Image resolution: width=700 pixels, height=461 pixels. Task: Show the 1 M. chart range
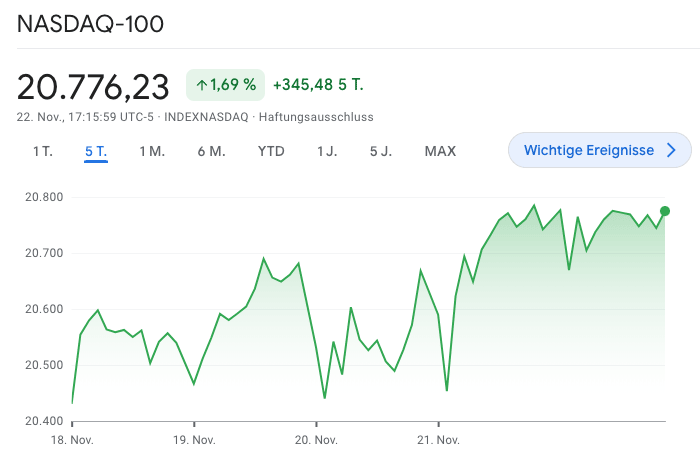152,151
